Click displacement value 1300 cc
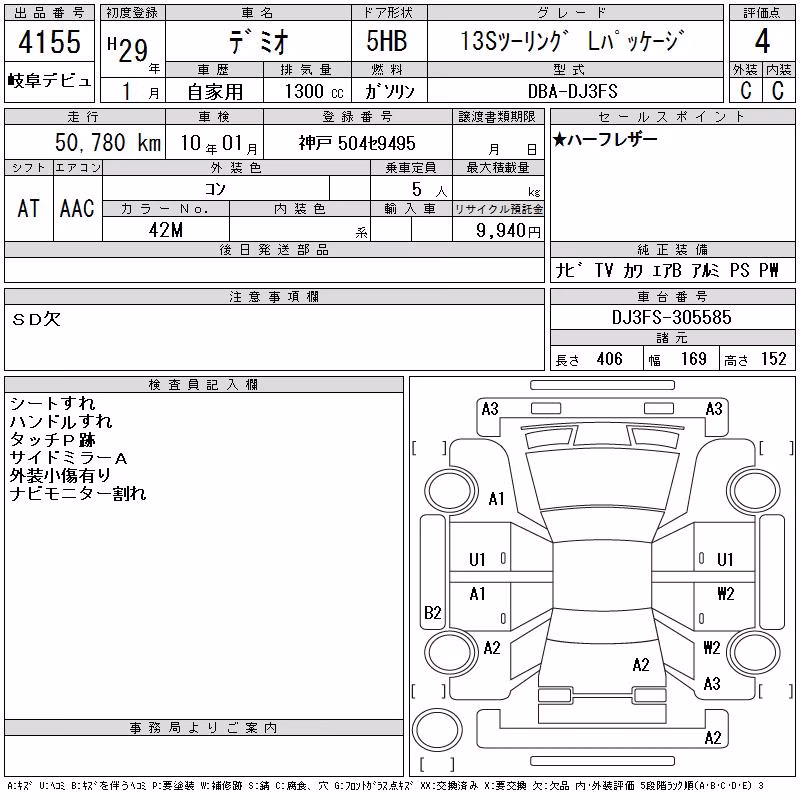Viewport: 800px width, 800px height. 314,91
